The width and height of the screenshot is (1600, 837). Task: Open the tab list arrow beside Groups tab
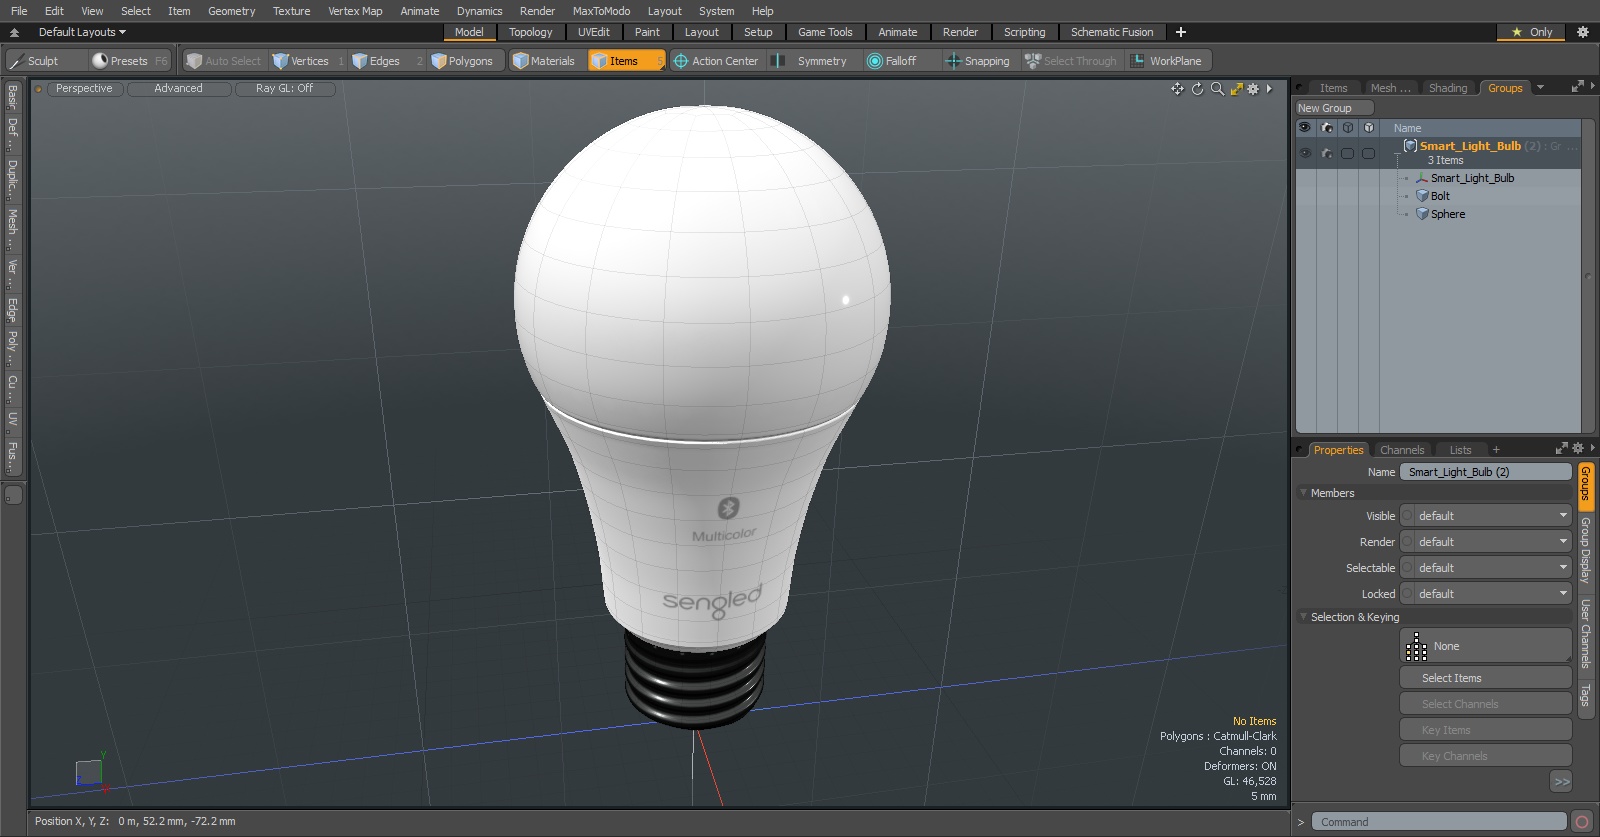point(1540,88)
